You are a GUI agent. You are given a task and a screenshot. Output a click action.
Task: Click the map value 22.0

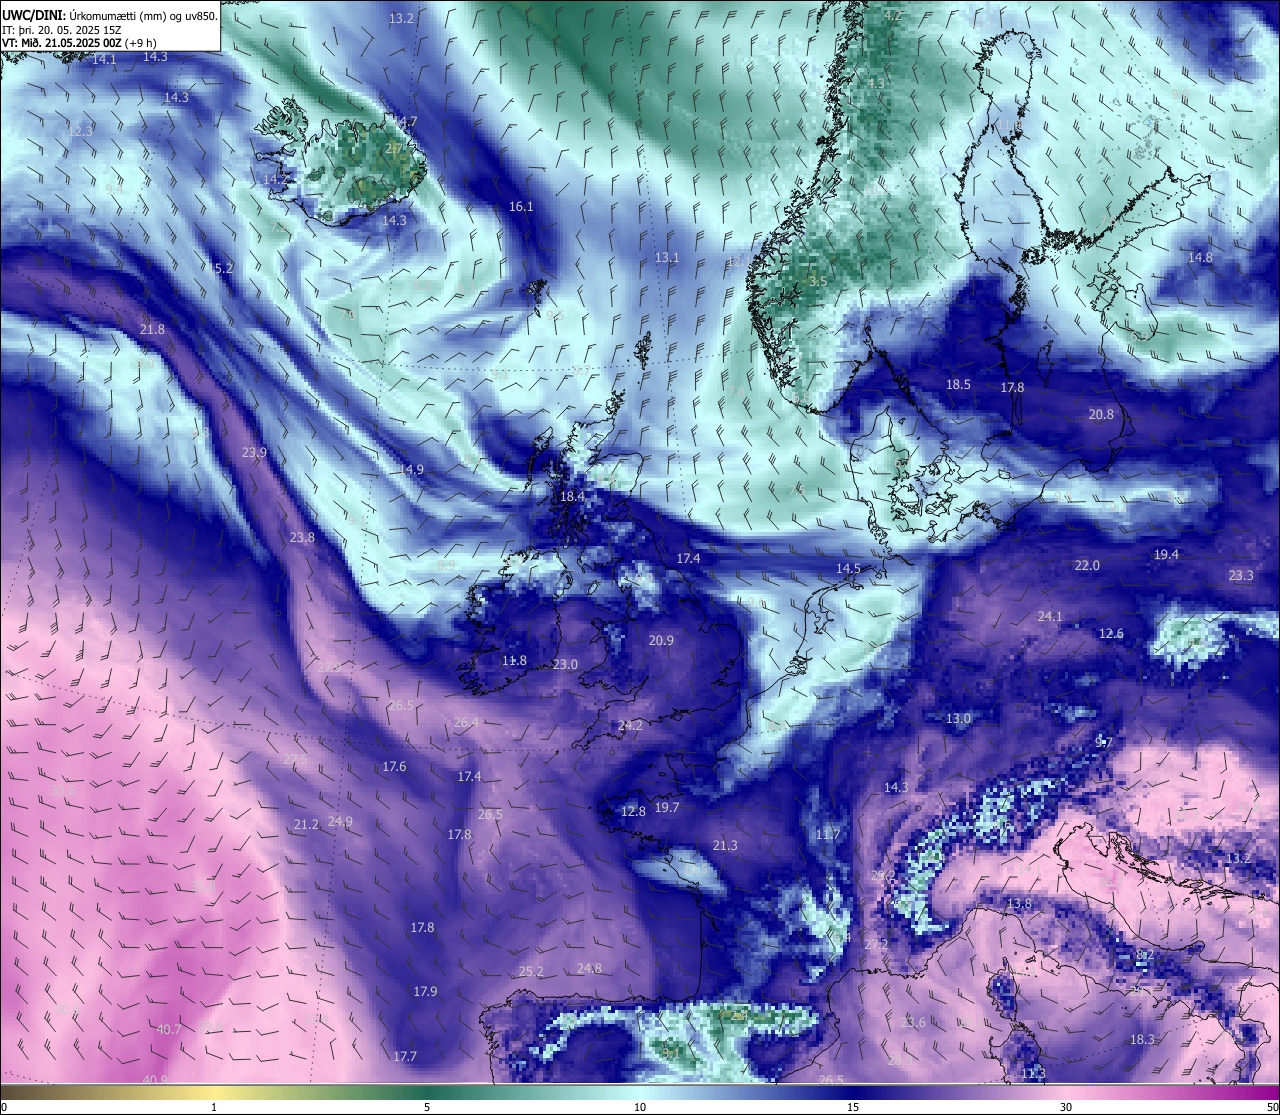click(1087, 566)
